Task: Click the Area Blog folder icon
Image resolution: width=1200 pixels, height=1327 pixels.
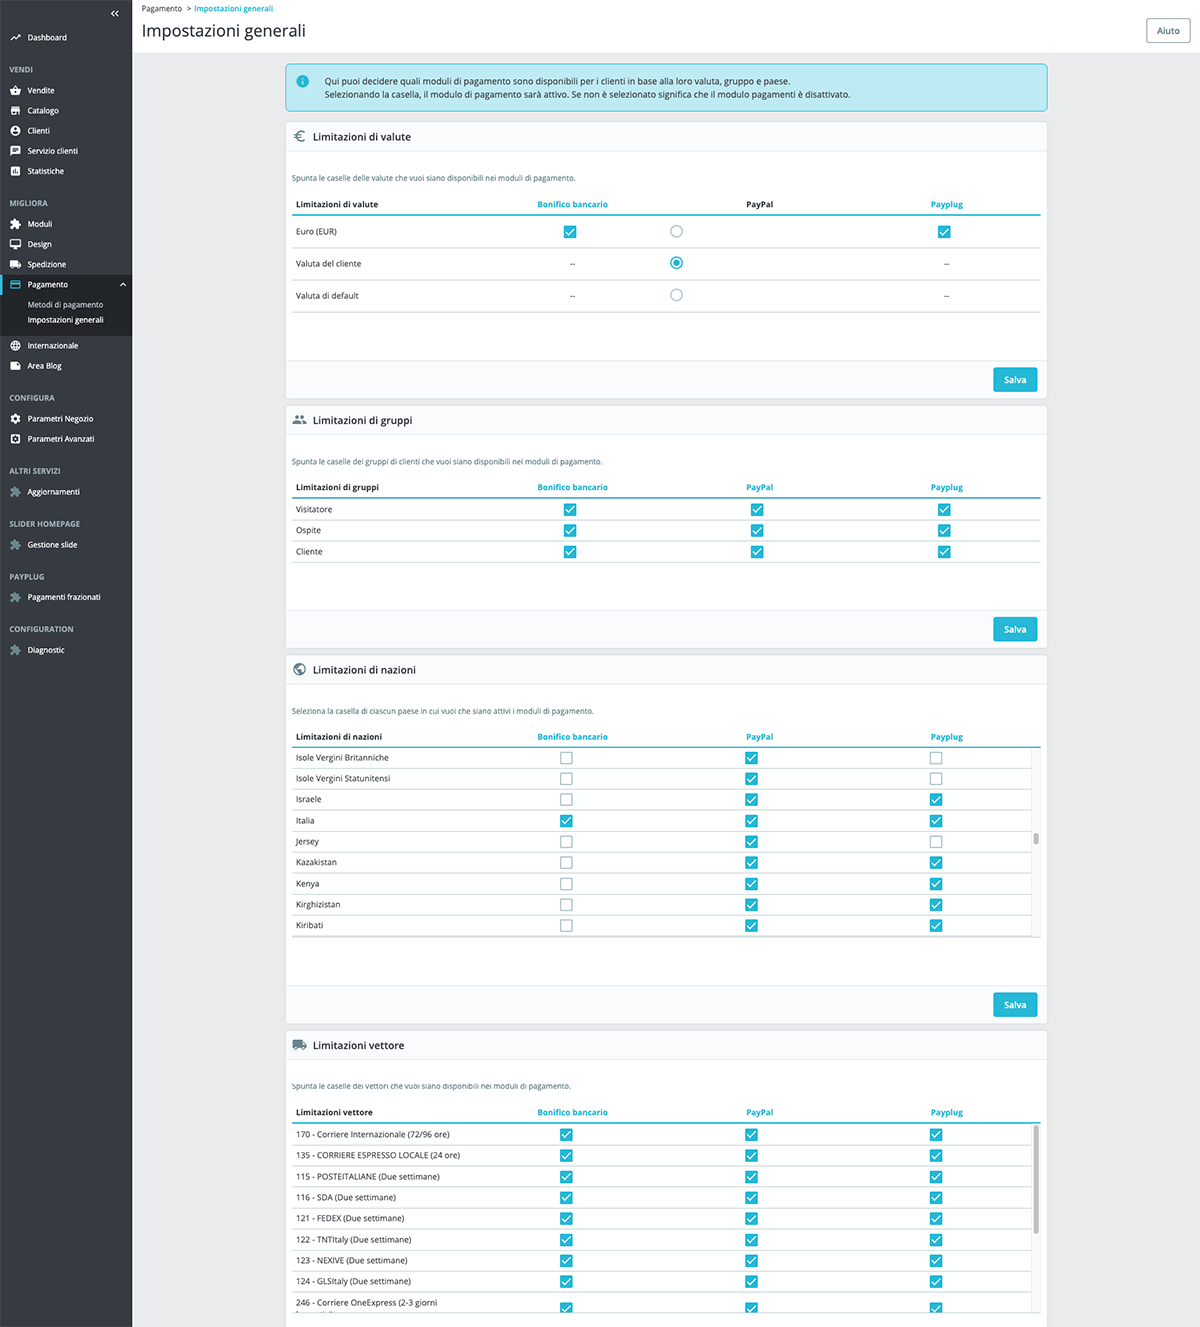Action: coord(15,365)
